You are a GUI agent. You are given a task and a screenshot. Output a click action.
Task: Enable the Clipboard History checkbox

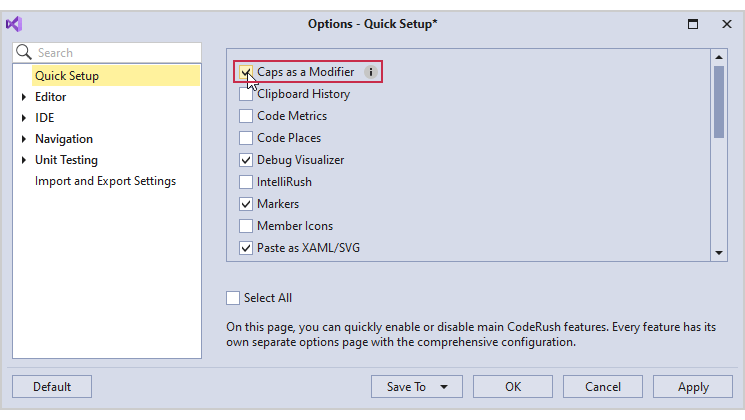coord(246,94)
